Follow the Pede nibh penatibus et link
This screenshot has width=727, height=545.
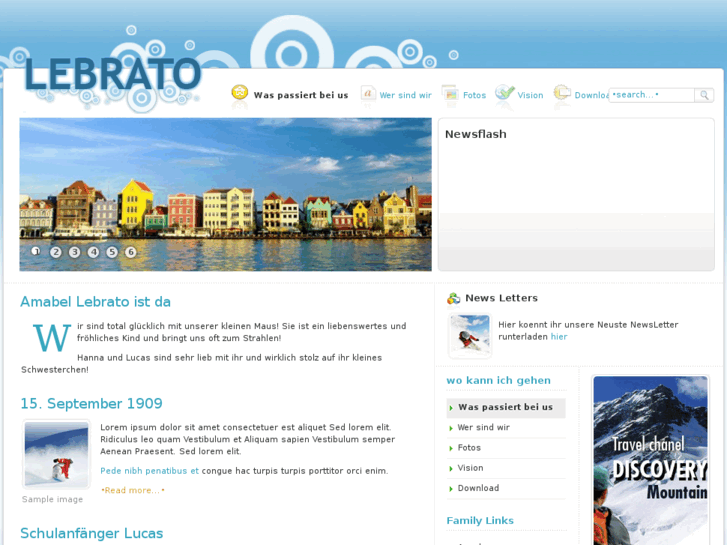[149, 471]
